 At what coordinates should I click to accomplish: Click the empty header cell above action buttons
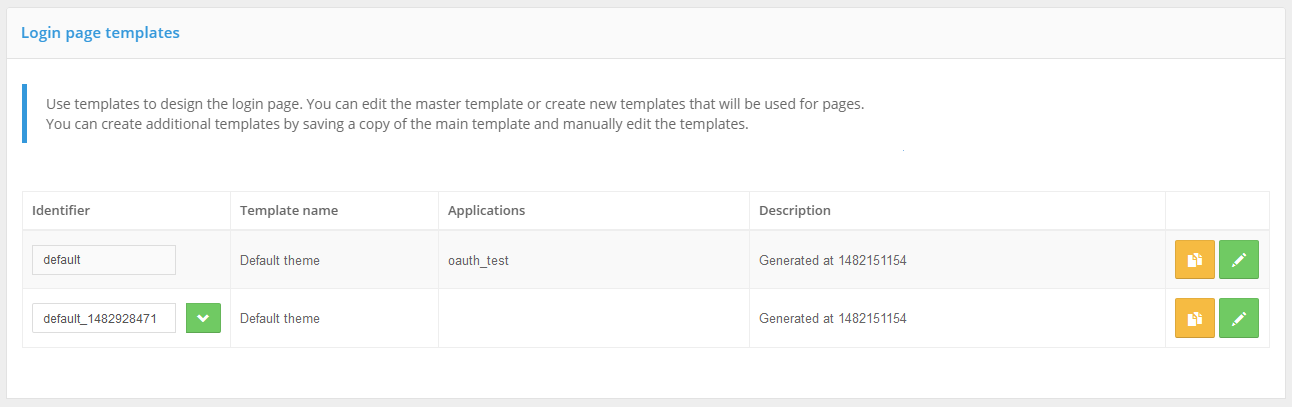click(1217, 211)
